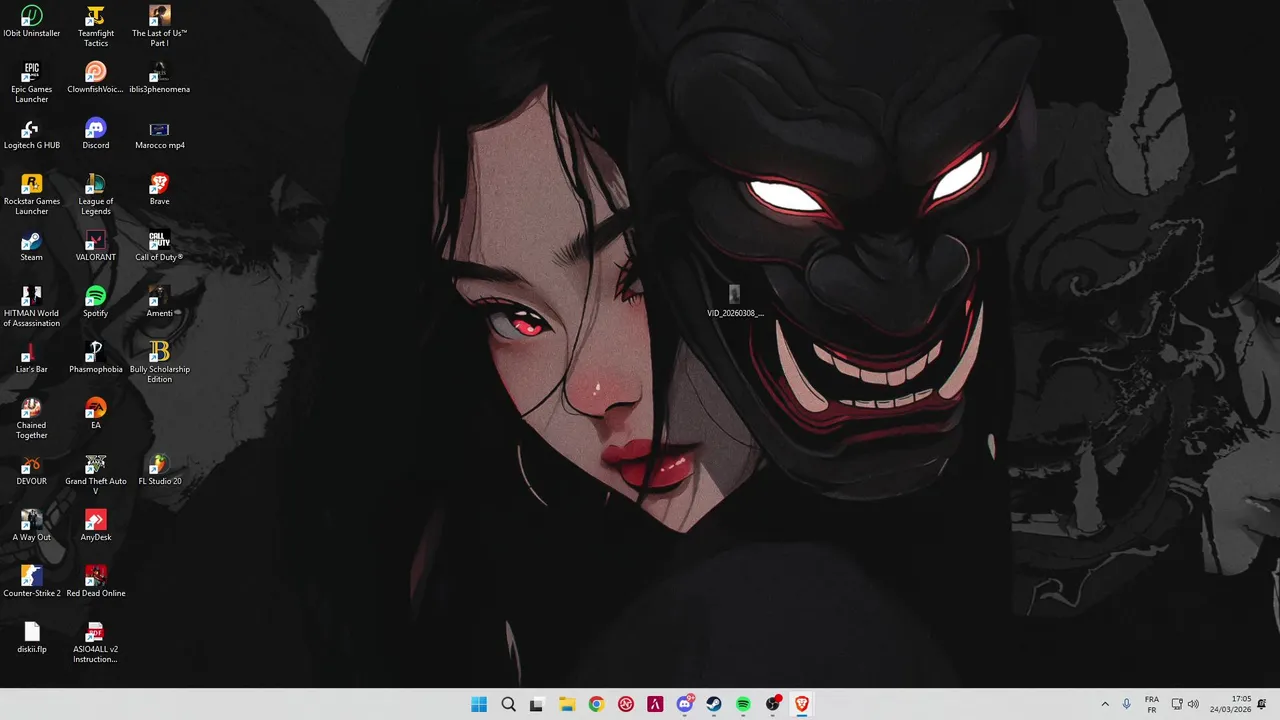
Task: Select the Bully Scholarship Edition icon
Action: pyautogui.click(x=160, y=363)
